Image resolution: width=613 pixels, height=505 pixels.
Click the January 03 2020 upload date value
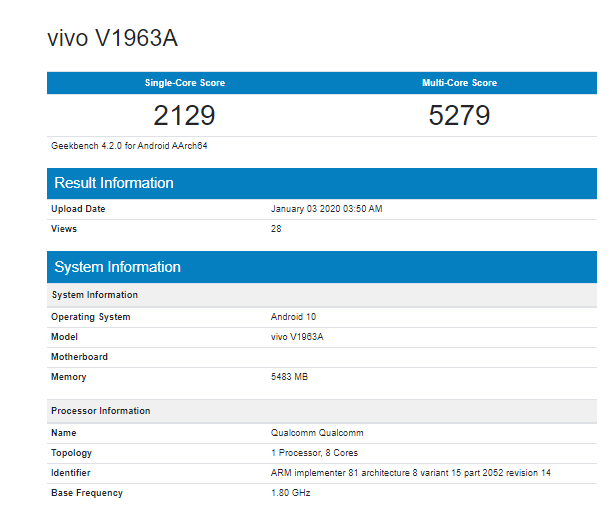click(x=326, y=209)
